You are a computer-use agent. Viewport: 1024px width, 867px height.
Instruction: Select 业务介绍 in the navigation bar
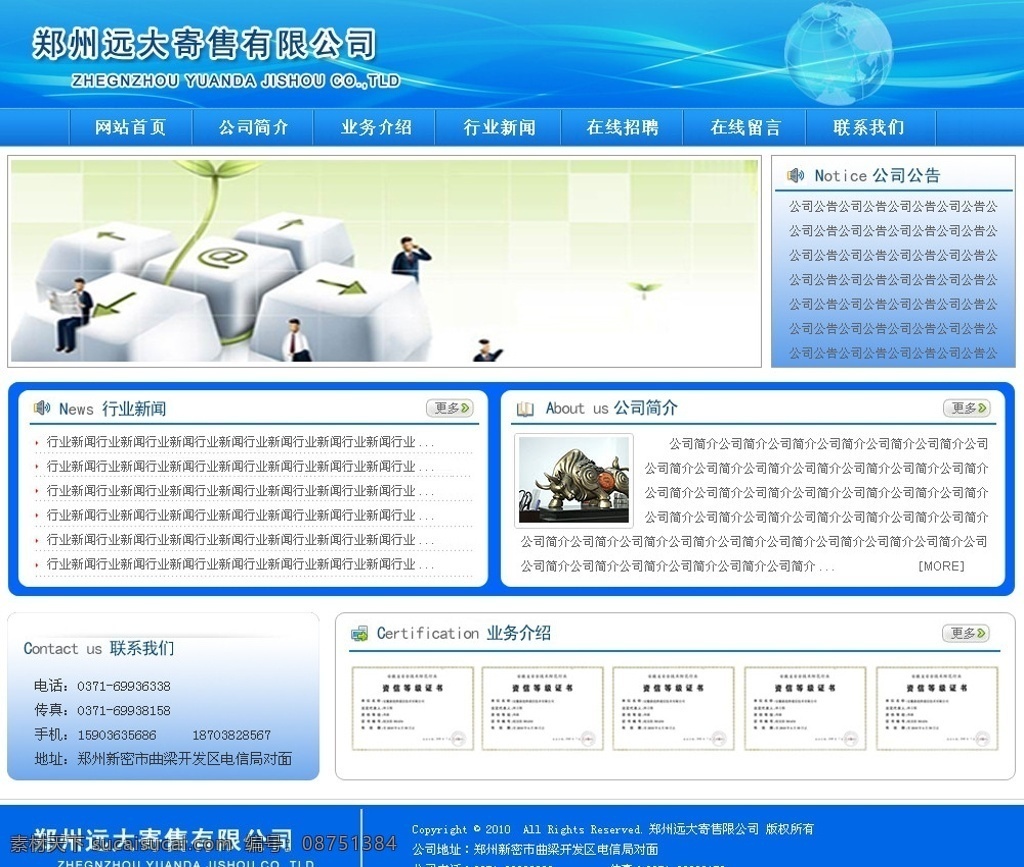click(x=376, y=127)
